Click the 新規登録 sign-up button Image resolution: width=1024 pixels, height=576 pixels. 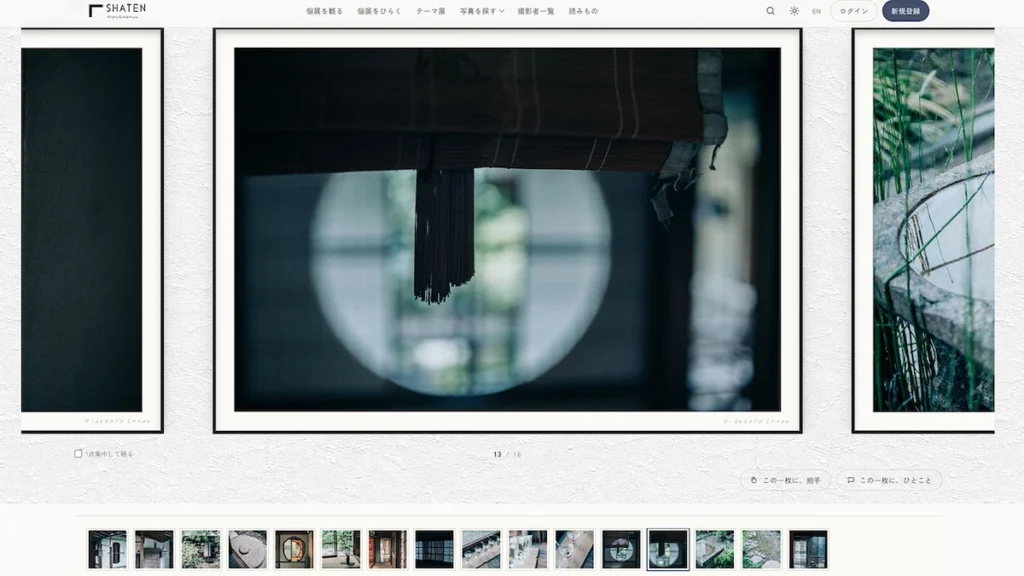point(905,11)
